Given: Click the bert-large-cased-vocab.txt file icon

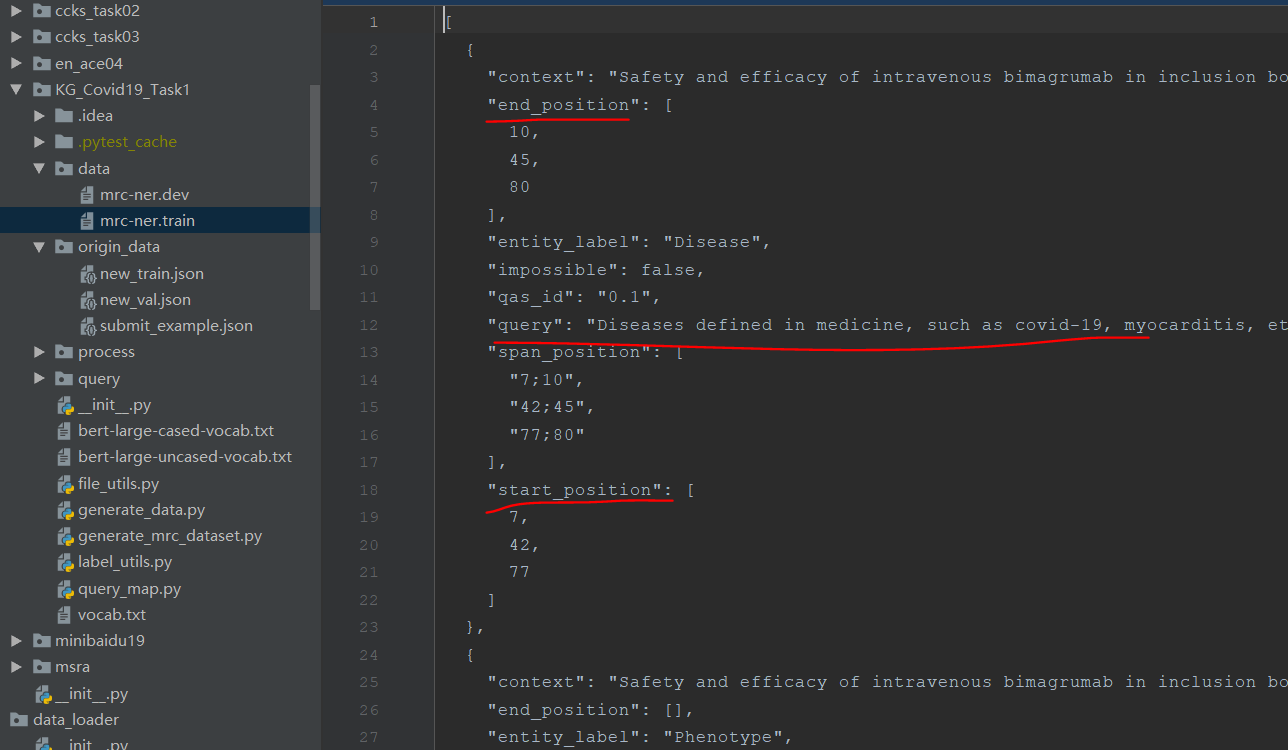Looking at the screenshot, I should (x=65, y=430).
